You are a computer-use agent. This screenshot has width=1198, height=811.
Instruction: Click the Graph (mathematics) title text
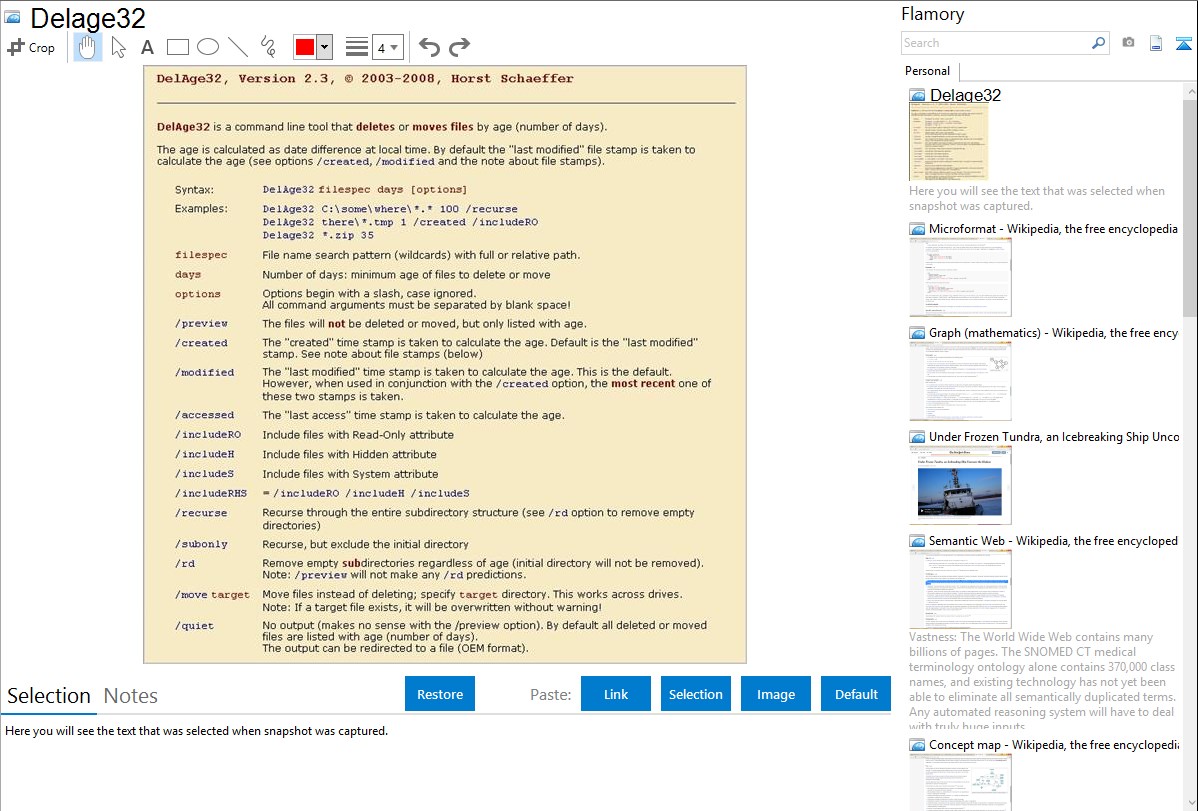[x=1053, y=333]
